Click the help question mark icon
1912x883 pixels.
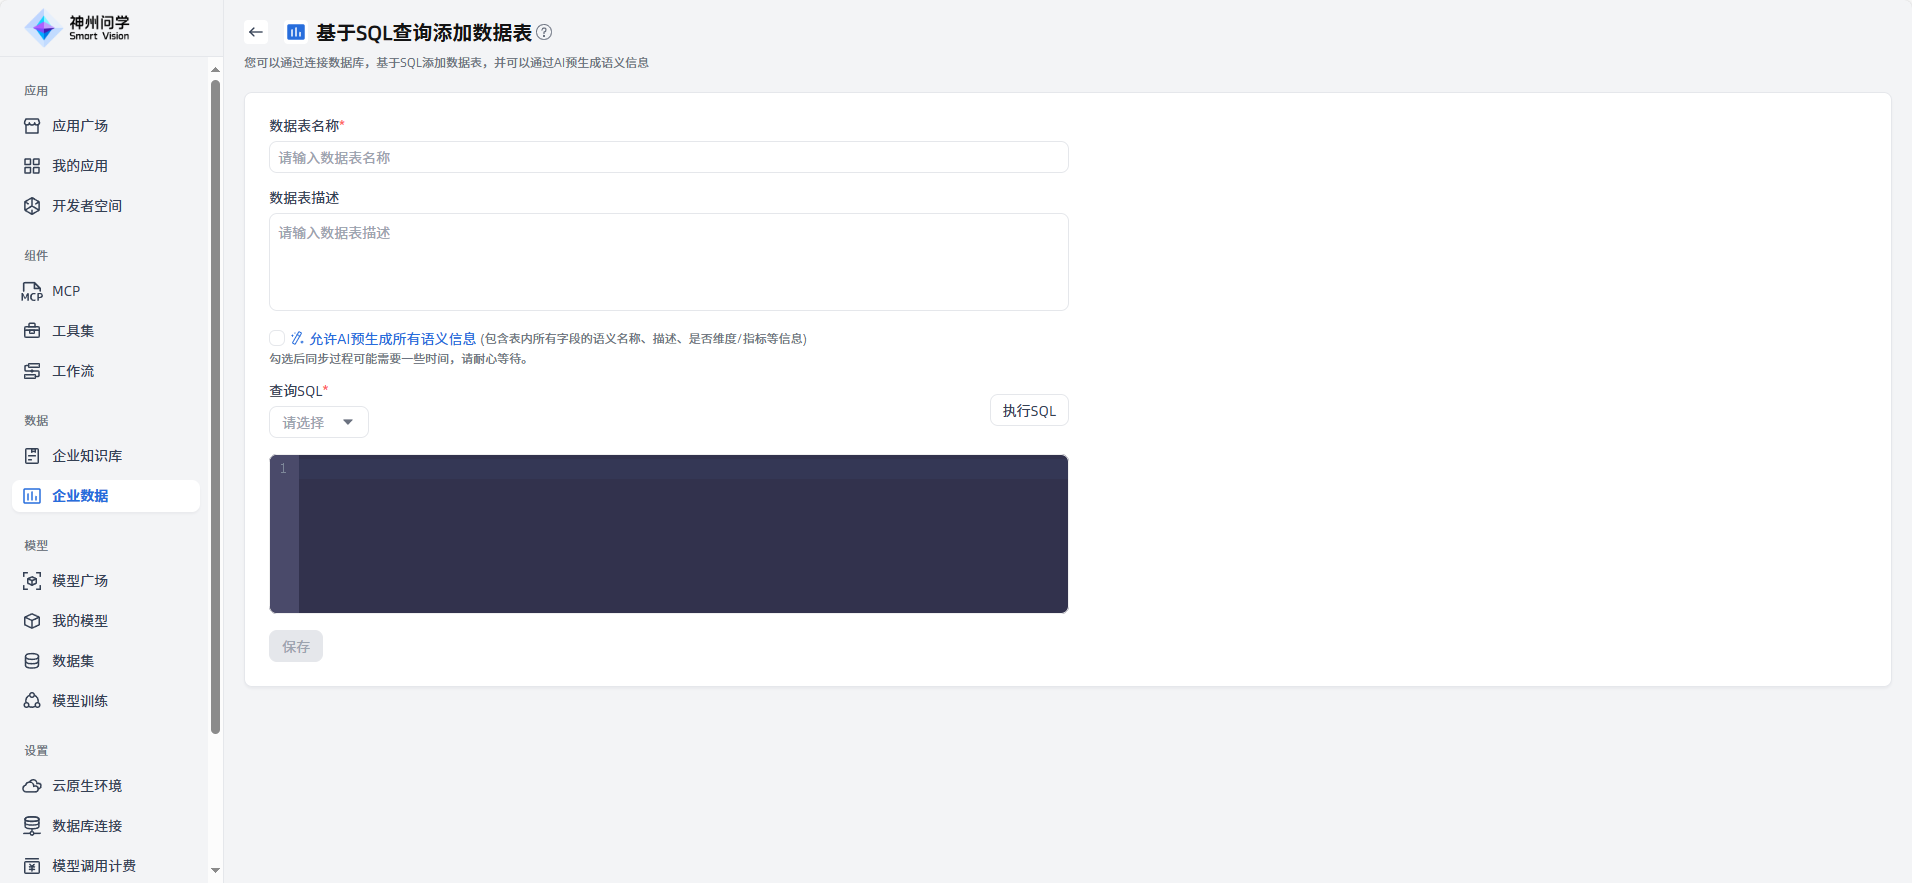click(544, 32)
